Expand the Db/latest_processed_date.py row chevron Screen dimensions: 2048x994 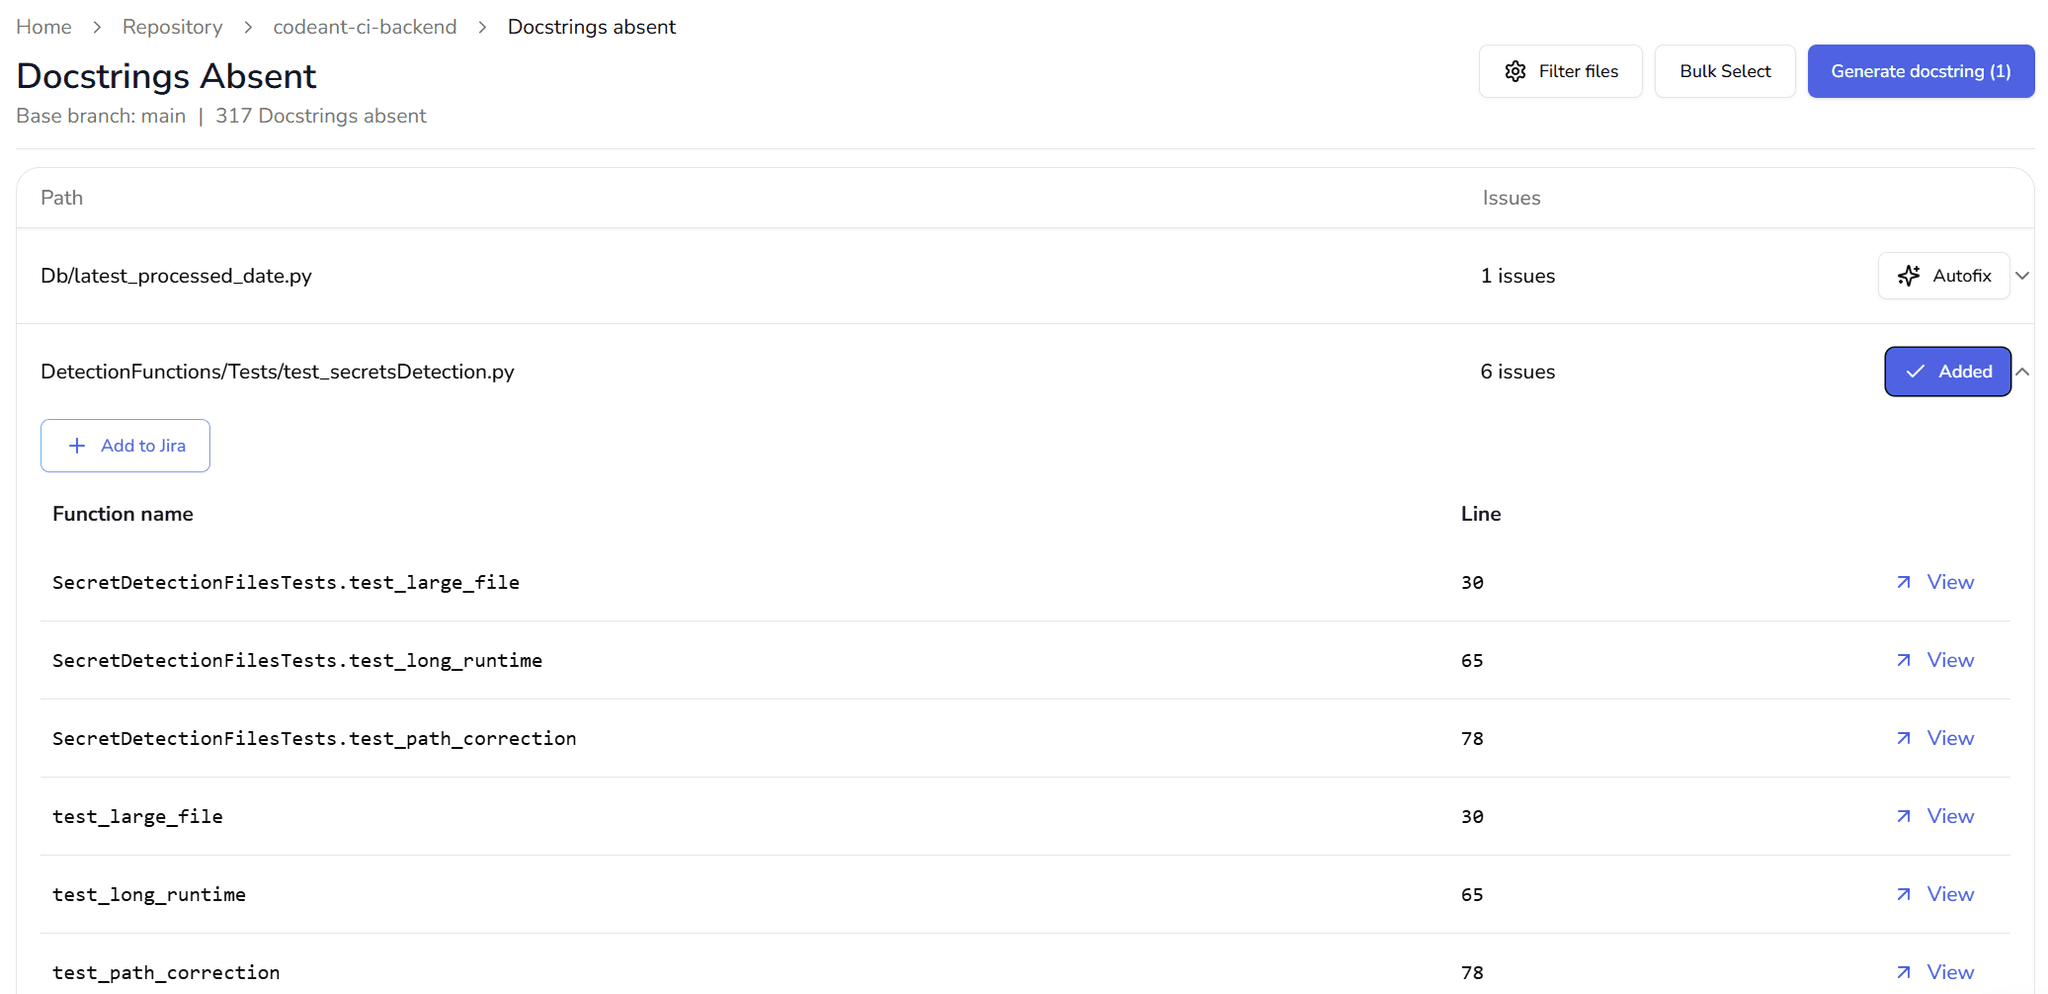tap(2022, 276)
